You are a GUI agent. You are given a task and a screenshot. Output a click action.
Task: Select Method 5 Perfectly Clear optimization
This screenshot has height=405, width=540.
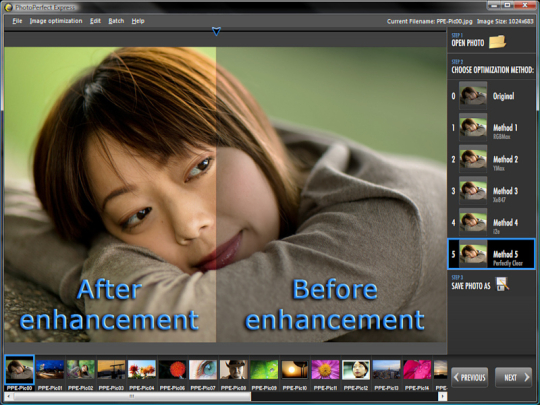(491, 254)
